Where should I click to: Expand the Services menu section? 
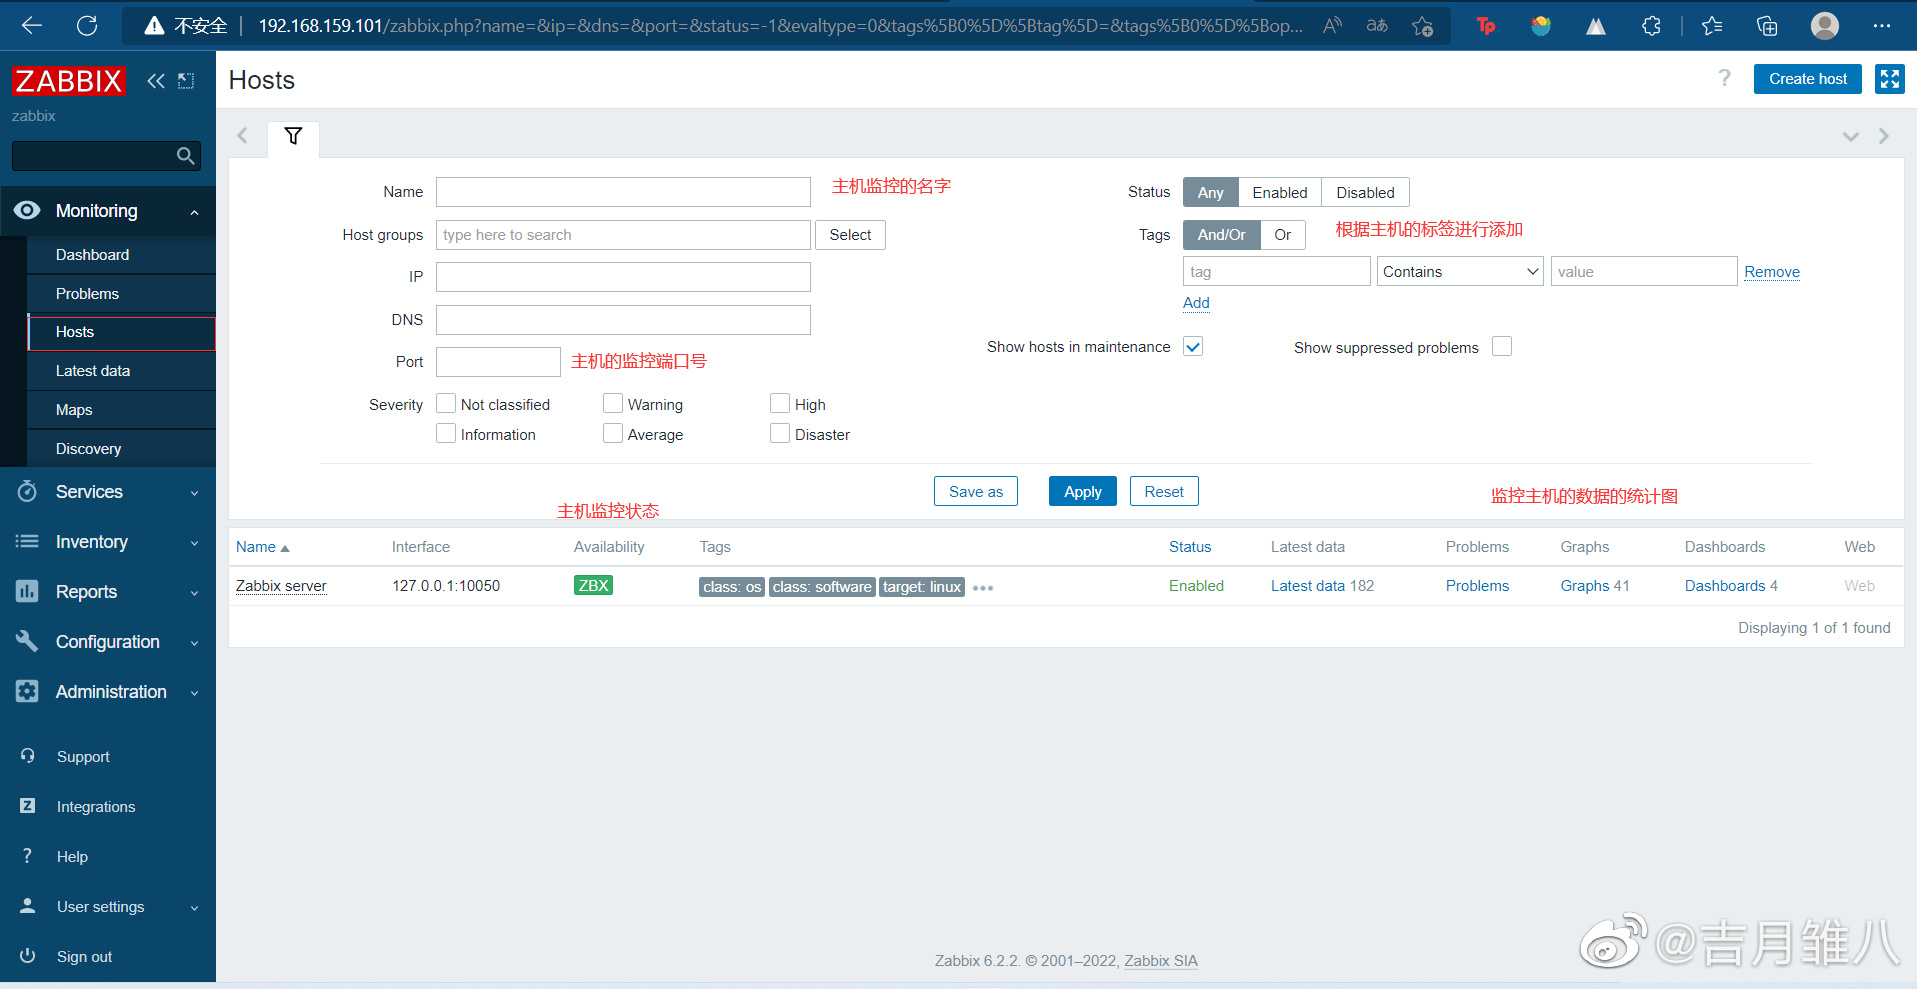pyautogui.click(x=108, y=492)
